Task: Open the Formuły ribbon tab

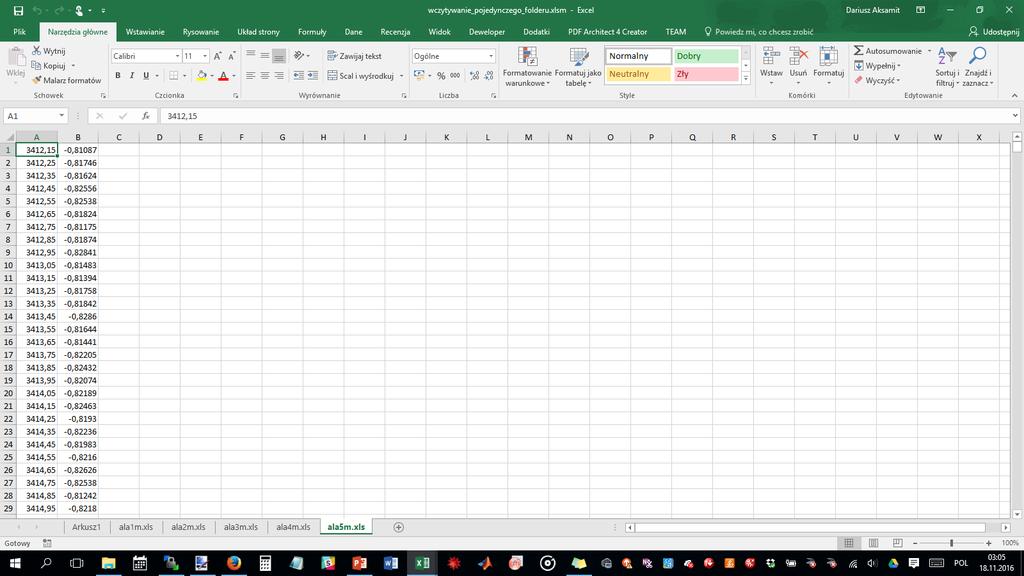Action: (x=312, y=31)
